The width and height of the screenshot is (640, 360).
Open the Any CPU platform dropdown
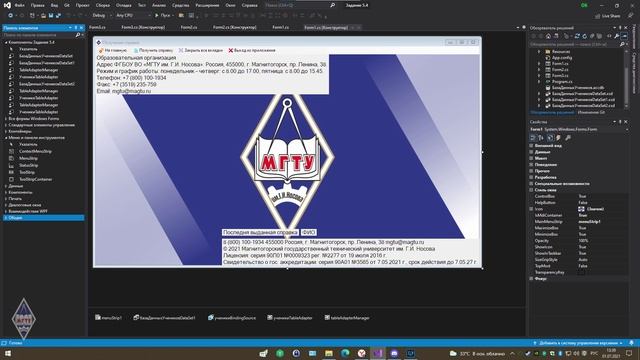point(133,16)
